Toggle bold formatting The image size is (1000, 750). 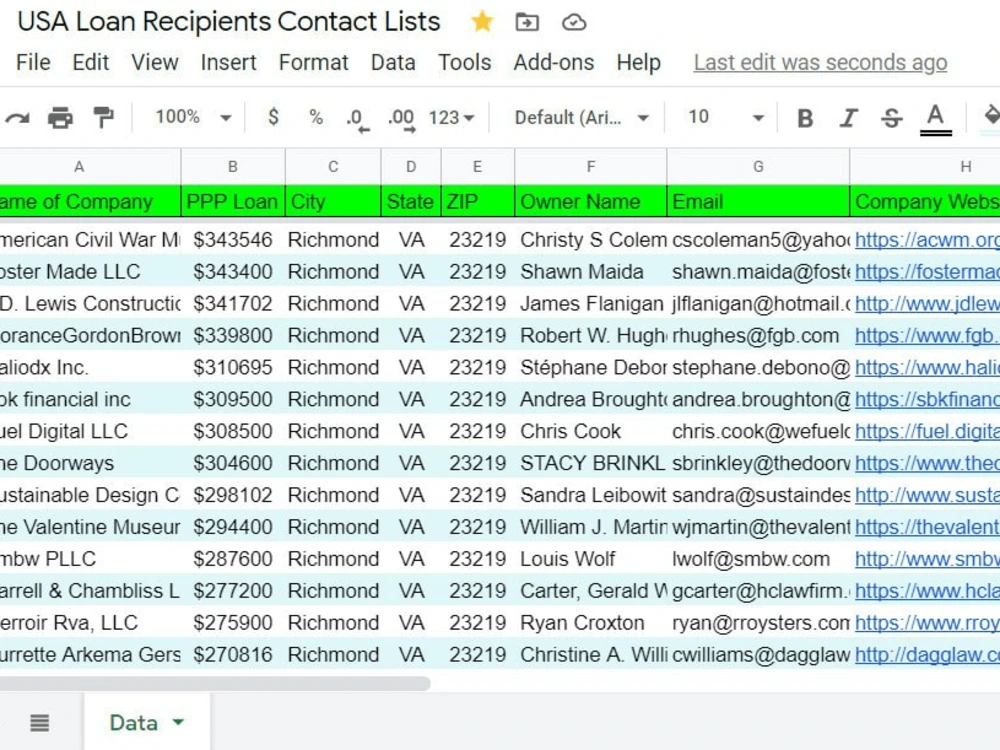(805, 117)
